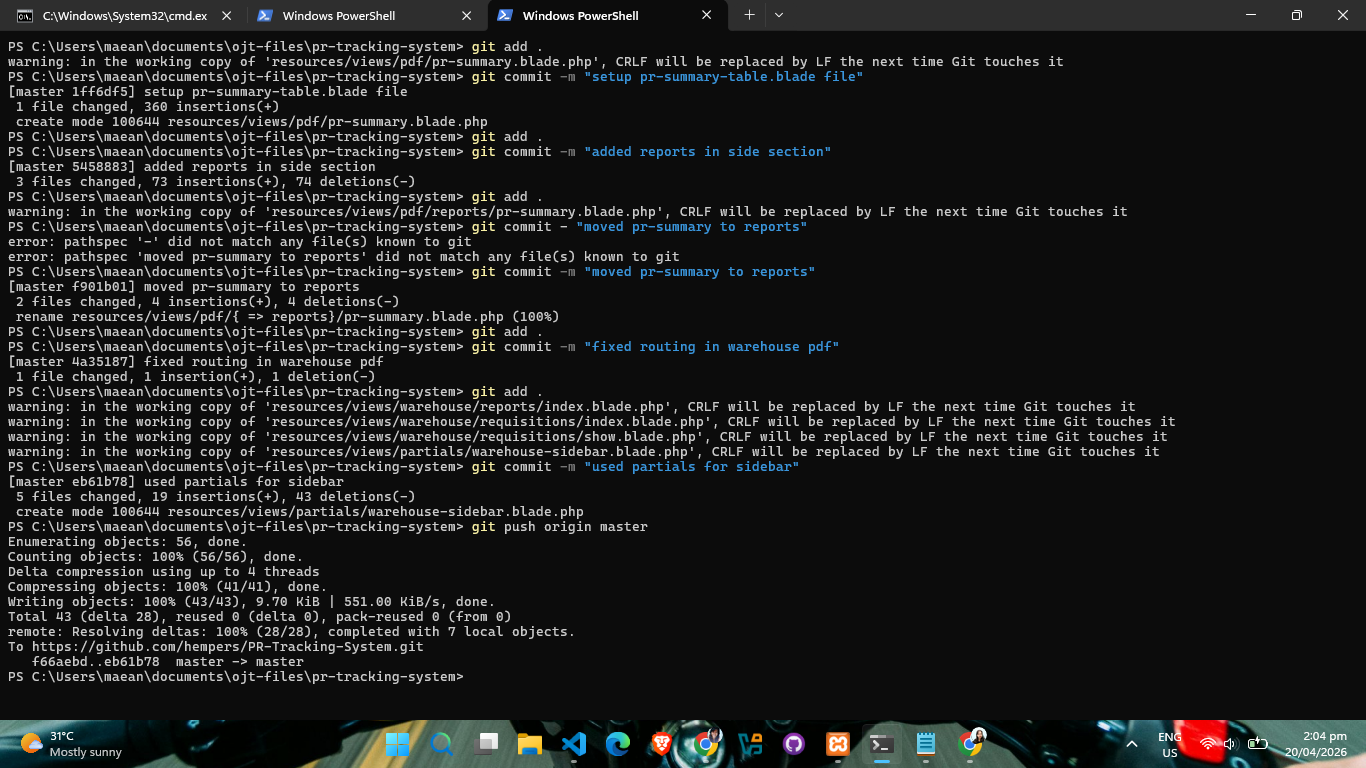The image size is (1366, 768).
Task: Expand the new tab profile dropdown chevron
Action: (x=779, y=15)
